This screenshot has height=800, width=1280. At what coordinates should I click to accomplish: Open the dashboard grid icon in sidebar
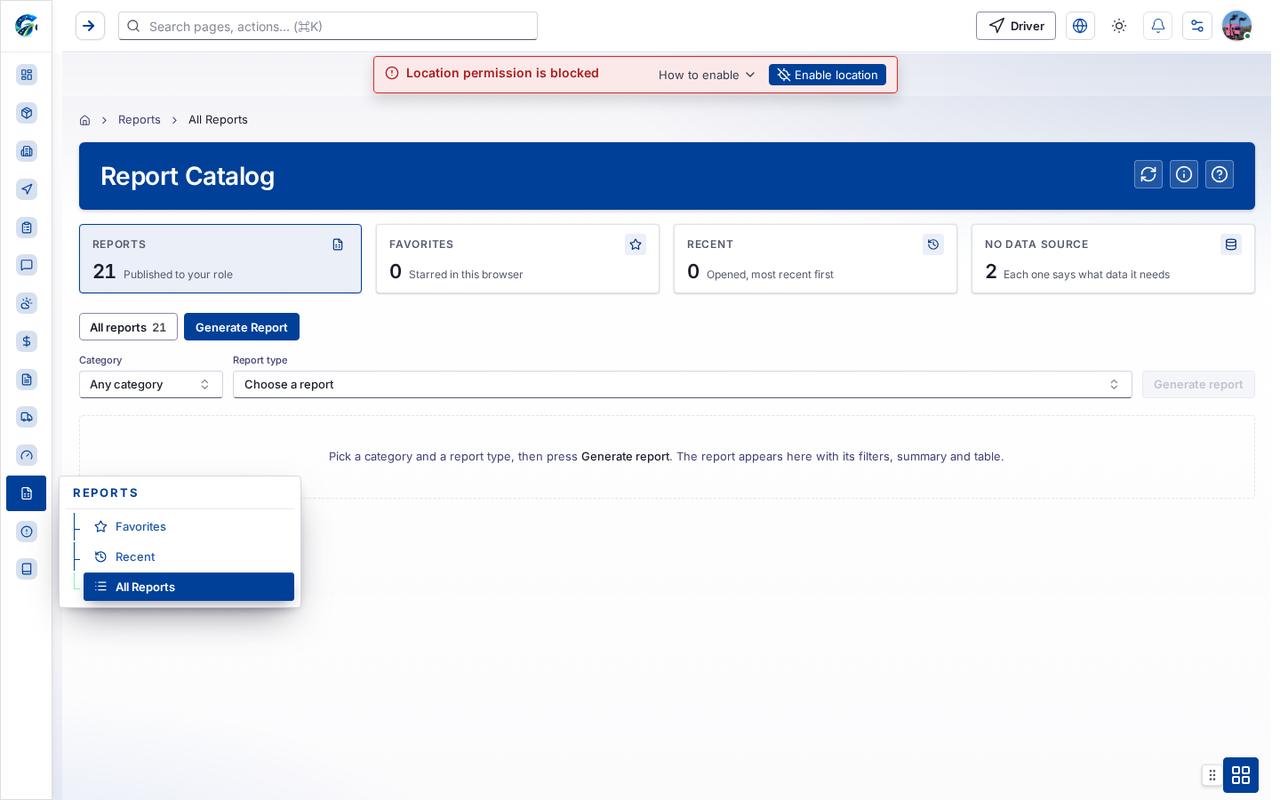tap(27, 75)
